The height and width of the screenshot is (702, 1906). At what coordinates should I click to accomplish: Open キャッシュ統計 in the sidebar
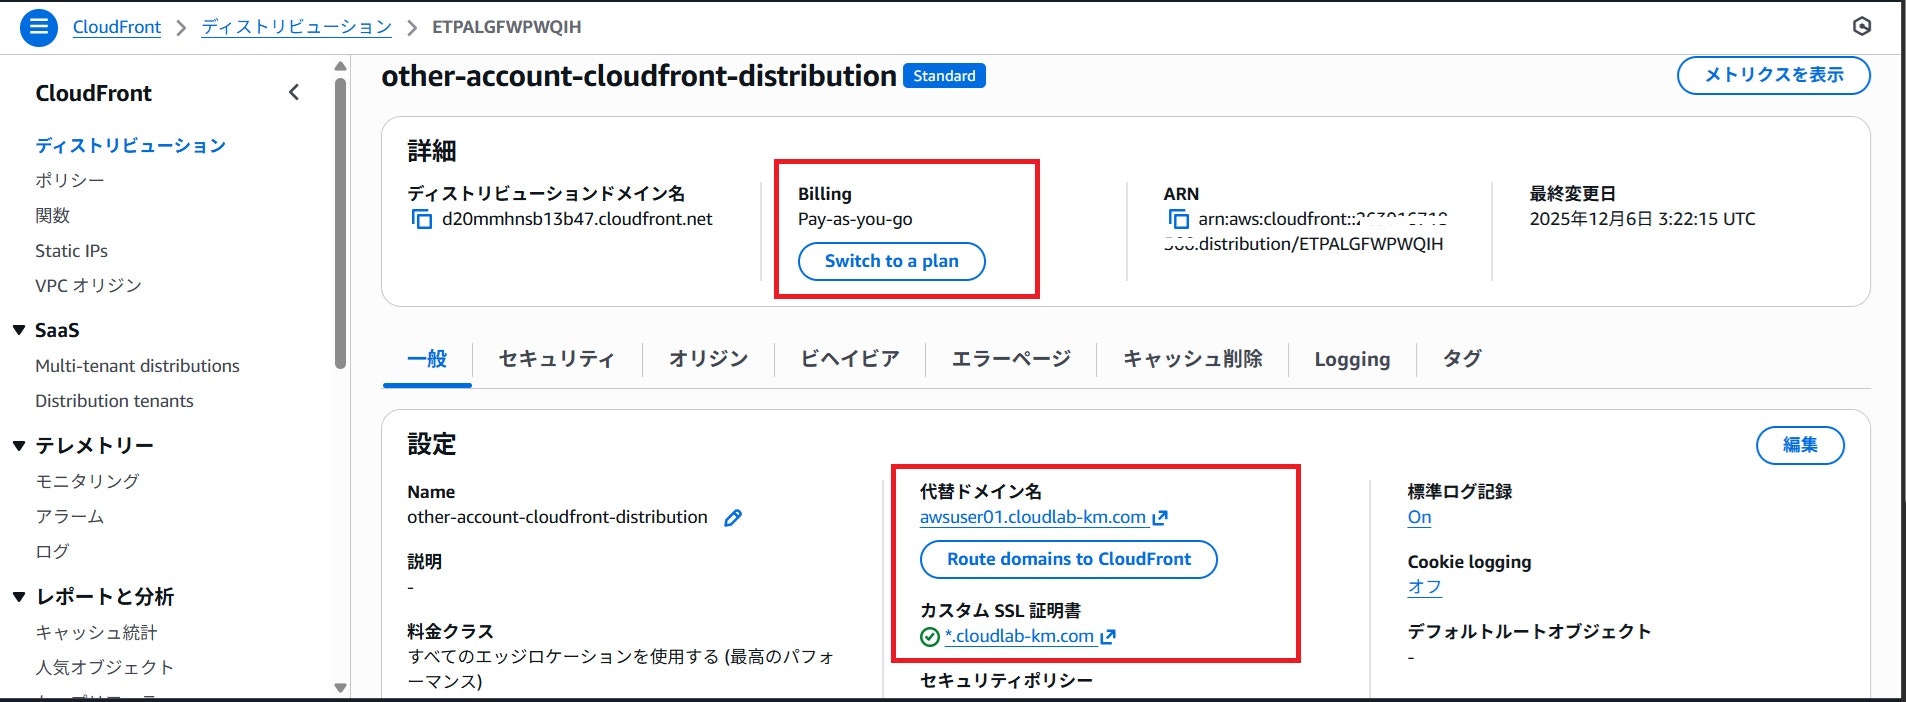(x=96, y=633)
